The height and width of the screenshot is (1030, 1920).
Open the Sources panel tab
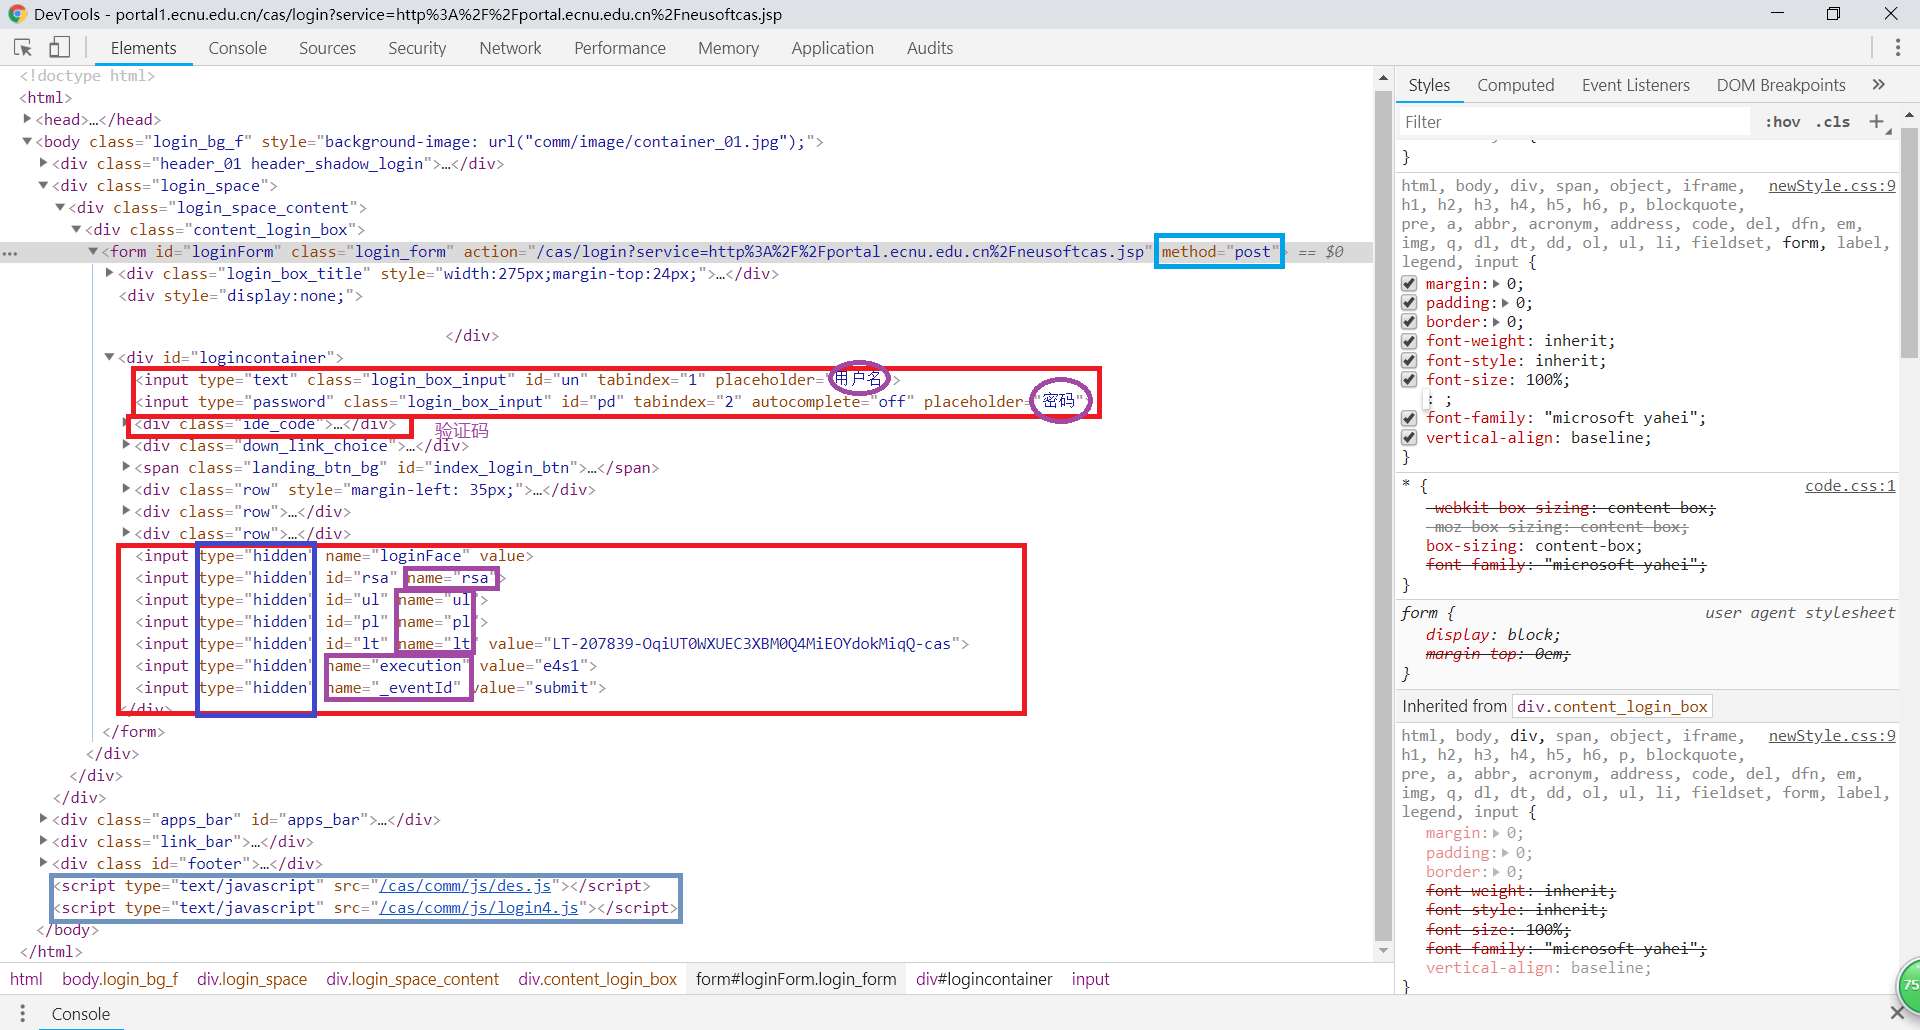tap(327, 48)
